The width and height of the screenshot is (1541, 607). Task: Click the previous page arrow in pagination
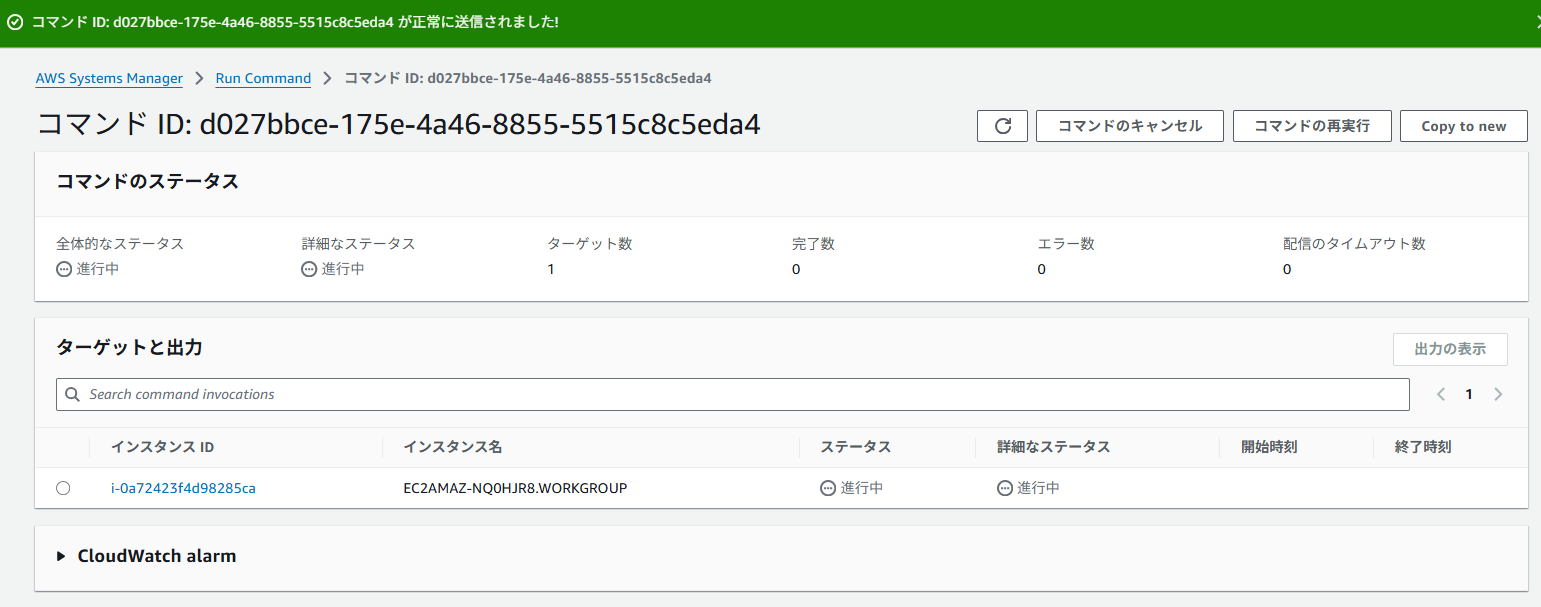(x=1440, y=394)
